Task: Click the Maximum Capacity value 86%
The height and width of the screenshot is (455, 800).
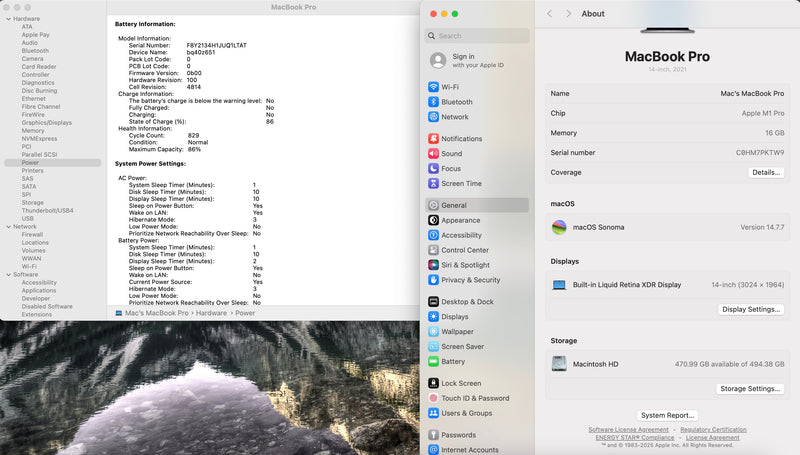Action: tap(194, 149)
